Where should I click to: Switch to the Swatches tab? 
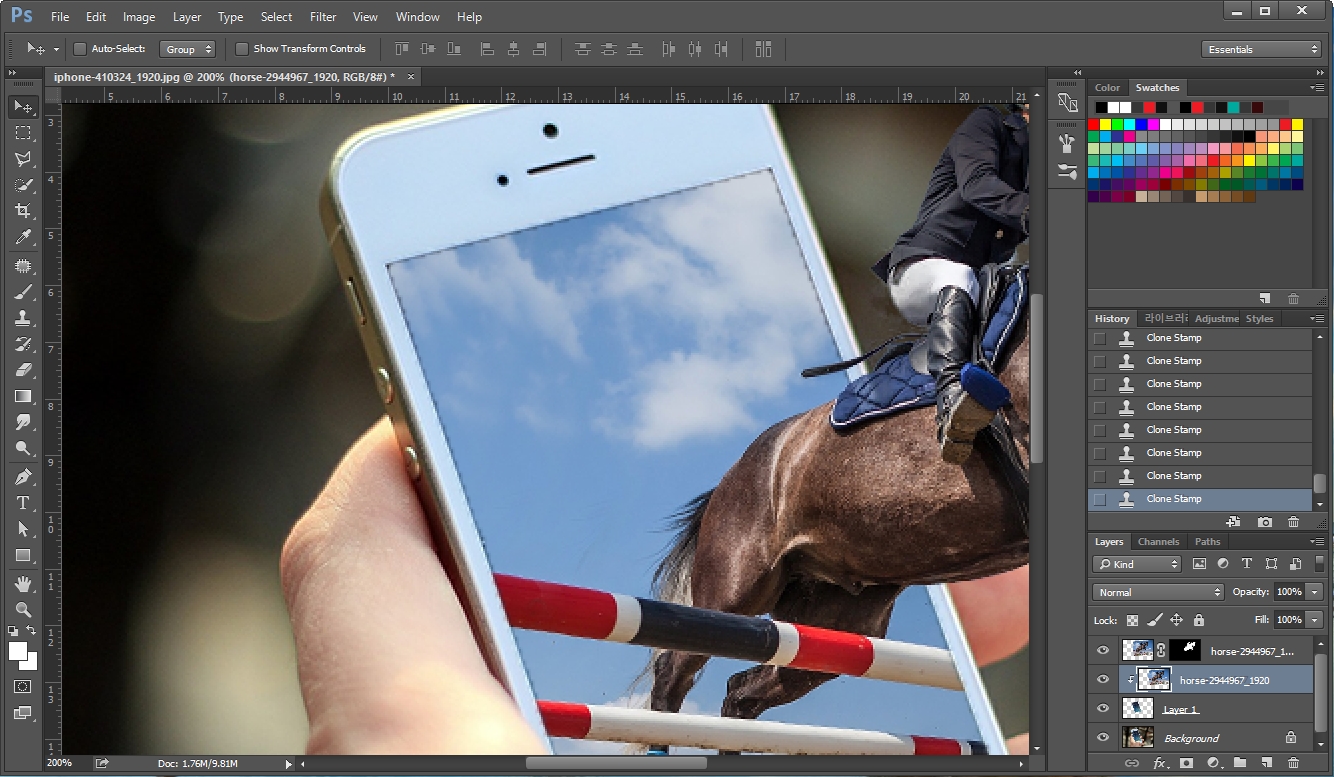coord(1157,87)
